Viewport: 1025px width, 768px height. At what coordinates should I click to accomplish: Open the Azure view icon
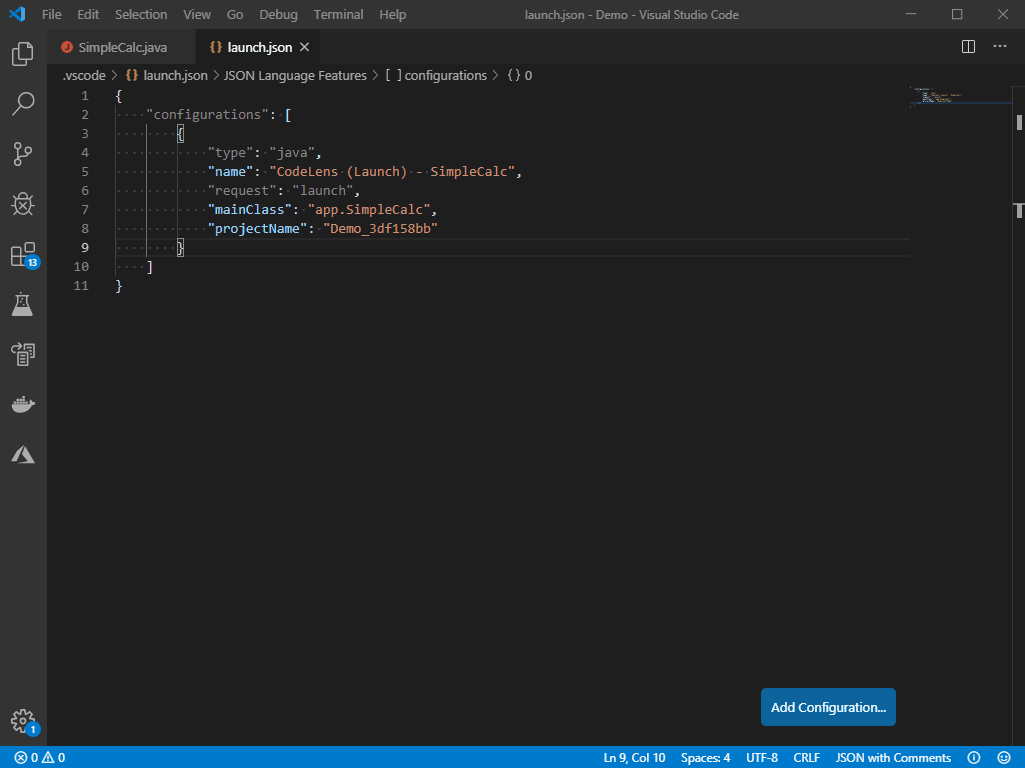(23, 454)
